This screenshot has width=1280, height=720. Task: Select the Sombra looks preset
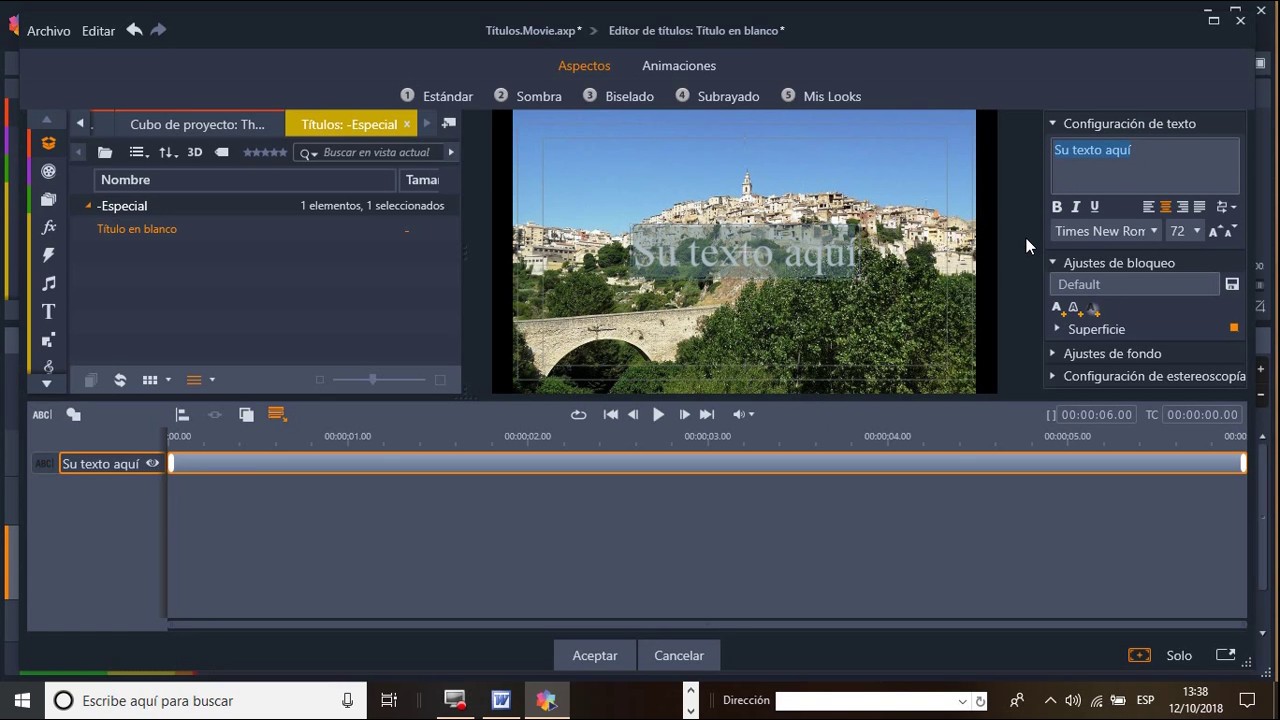(x=528, y=96)
